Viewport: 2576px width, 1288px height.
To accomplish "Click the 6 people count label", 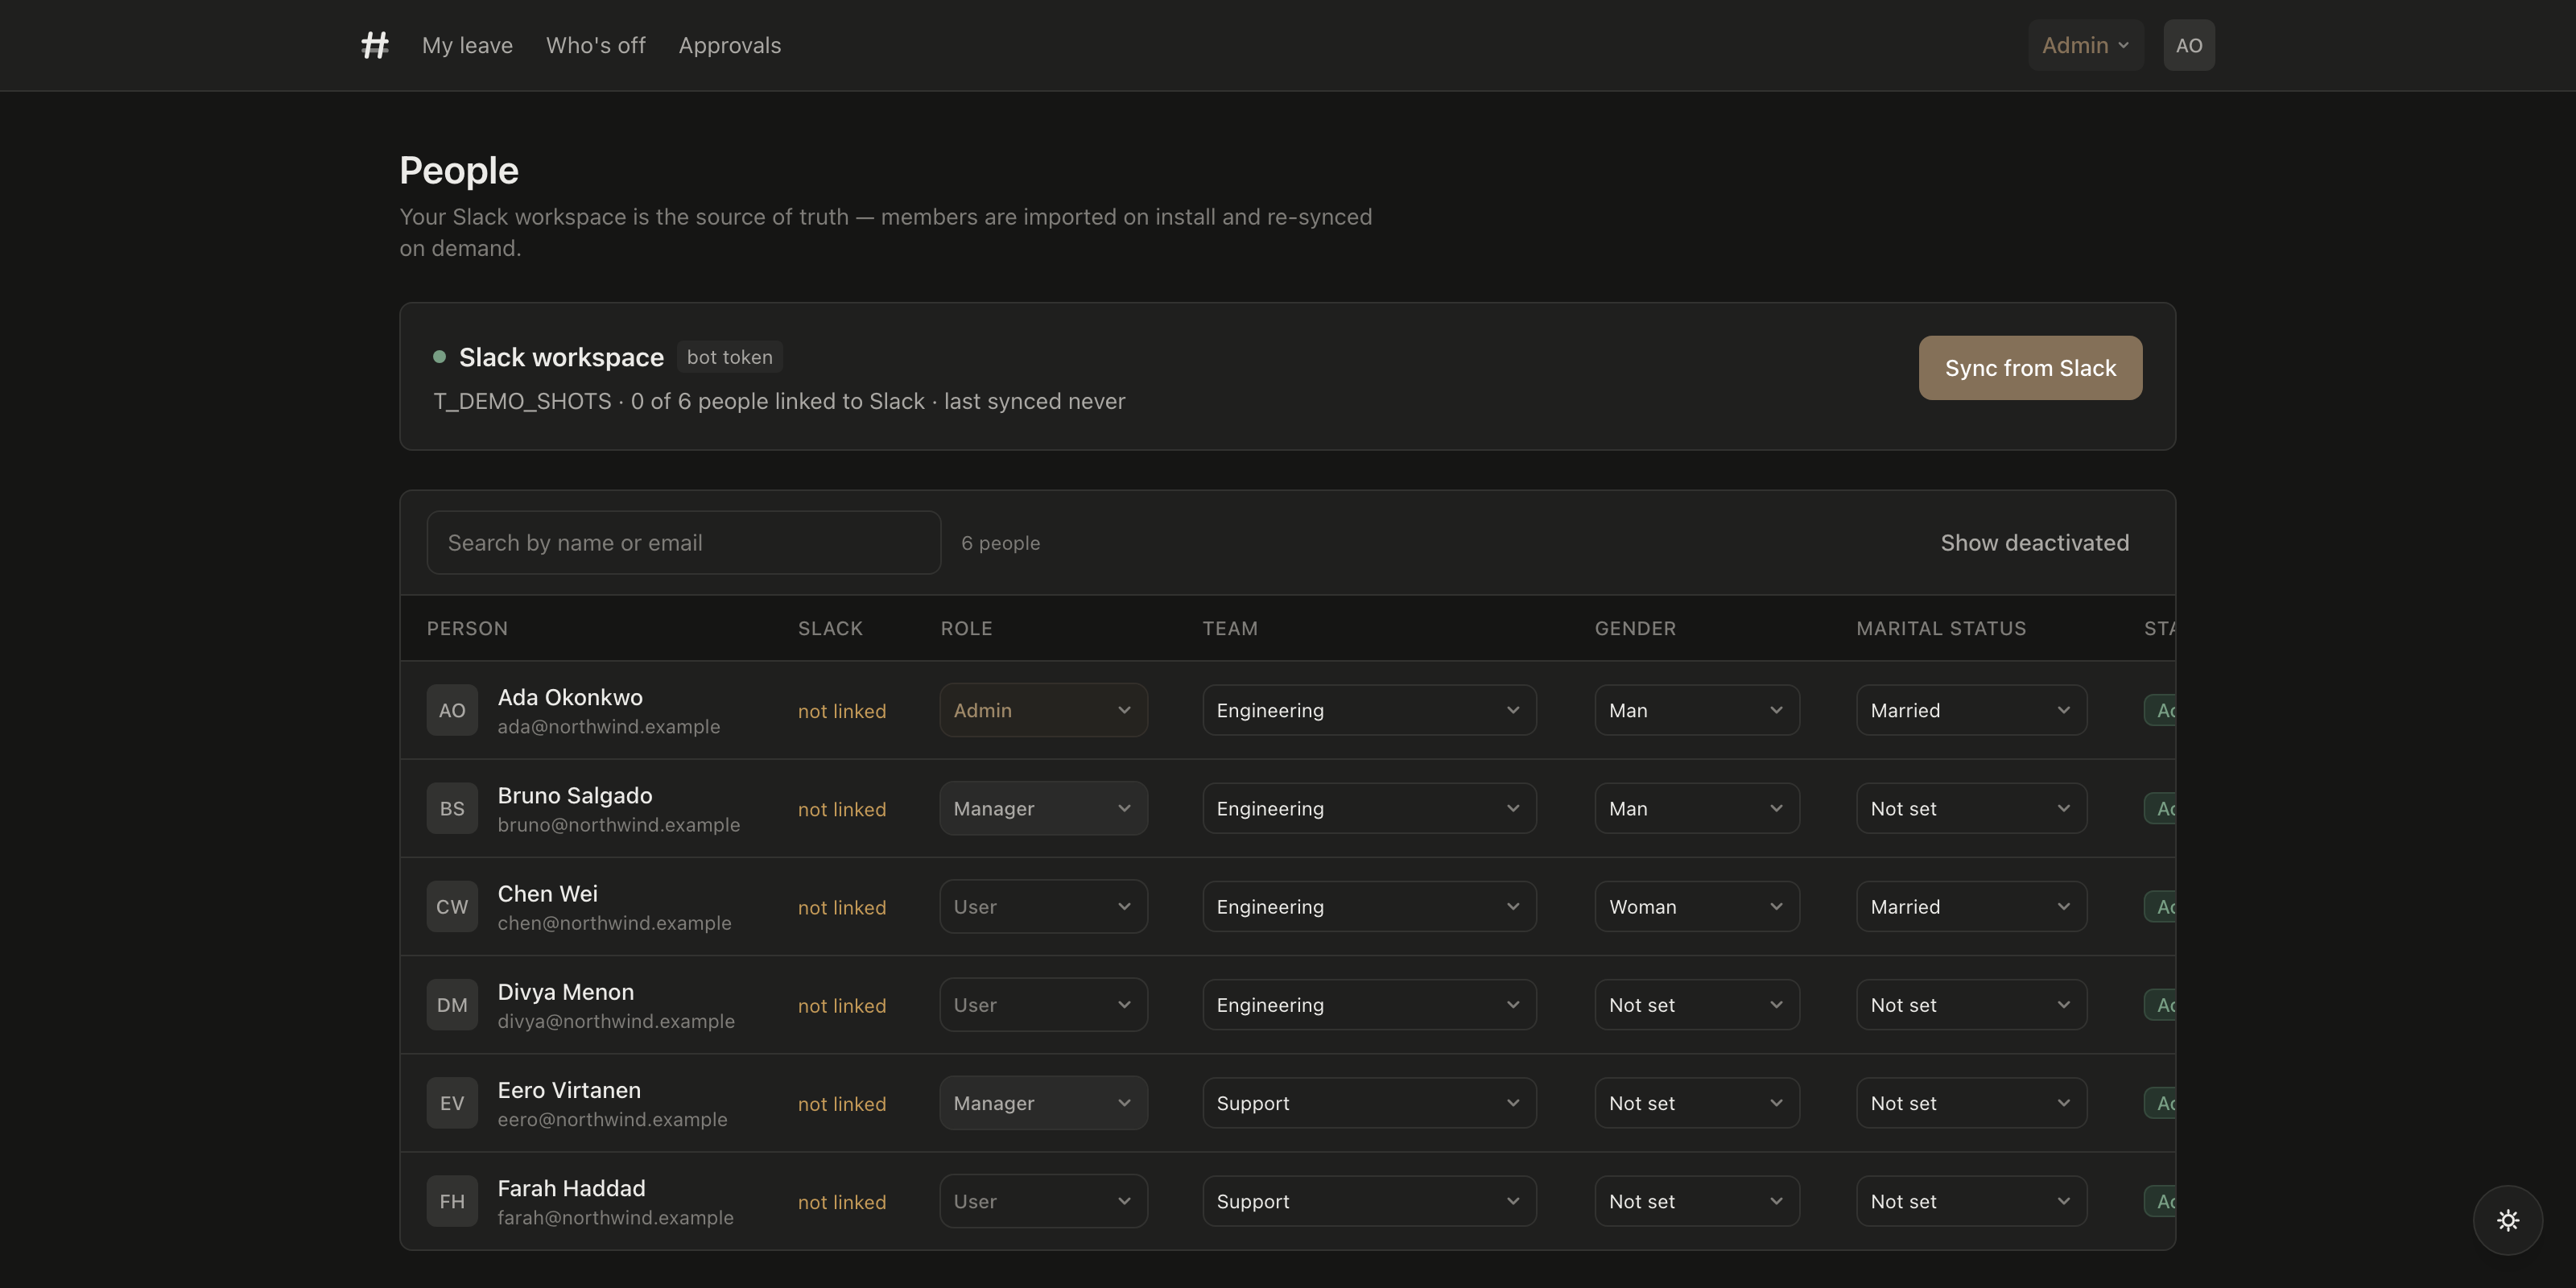I will tap(1000, 543).
